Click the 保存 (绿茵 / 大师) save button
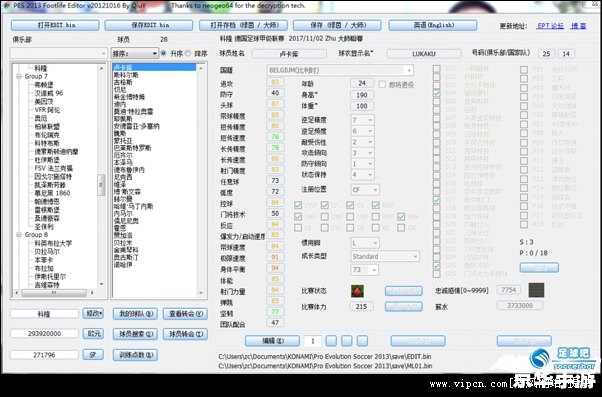 (x=337, y=25)
